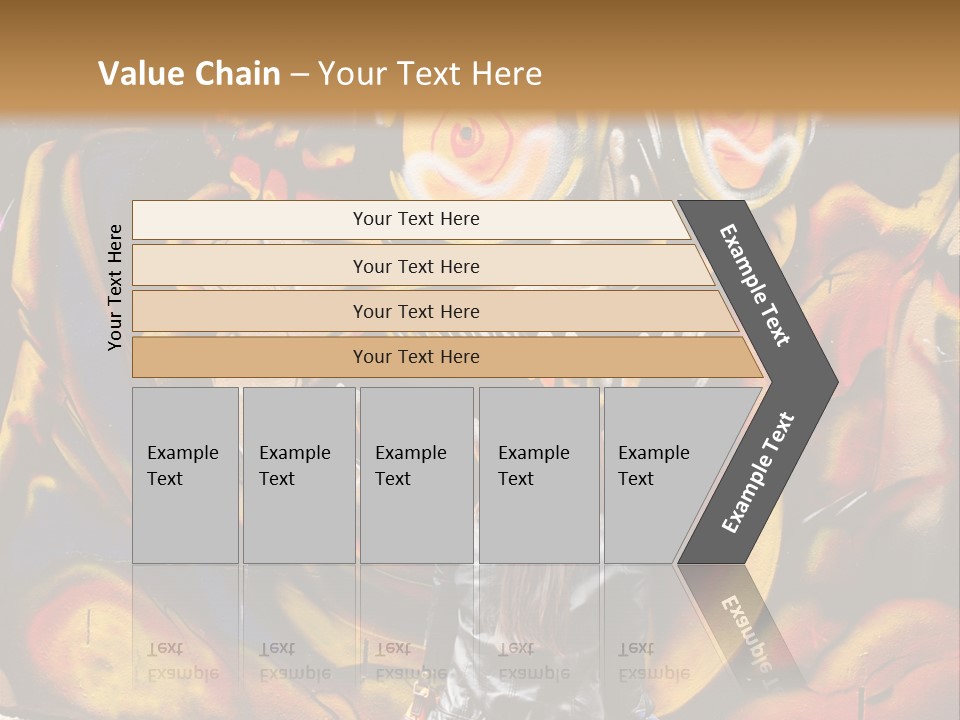Select the vertical "Your Text Here" side label
The height and width of the screenshot is (720, 960).
[x=115, y=287]
